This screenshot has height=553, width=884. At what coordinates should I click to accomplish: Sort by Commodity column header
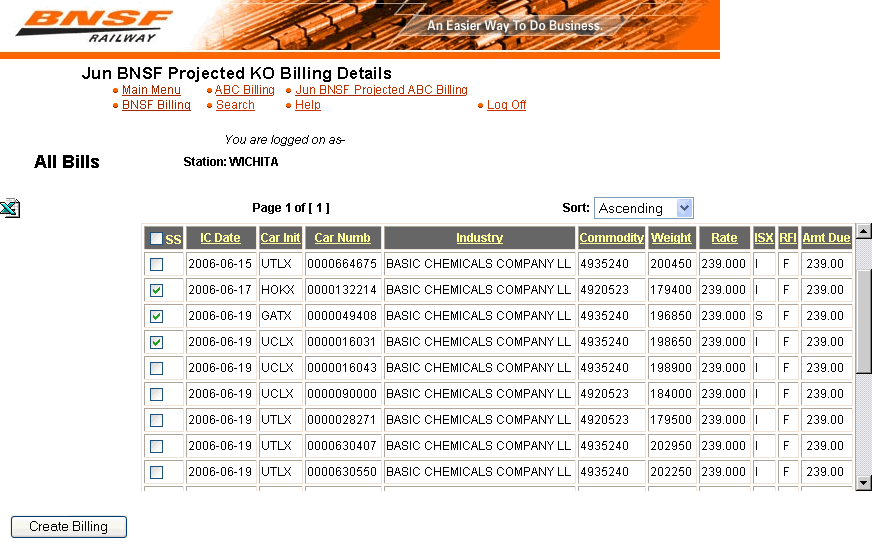pos(611,238)
